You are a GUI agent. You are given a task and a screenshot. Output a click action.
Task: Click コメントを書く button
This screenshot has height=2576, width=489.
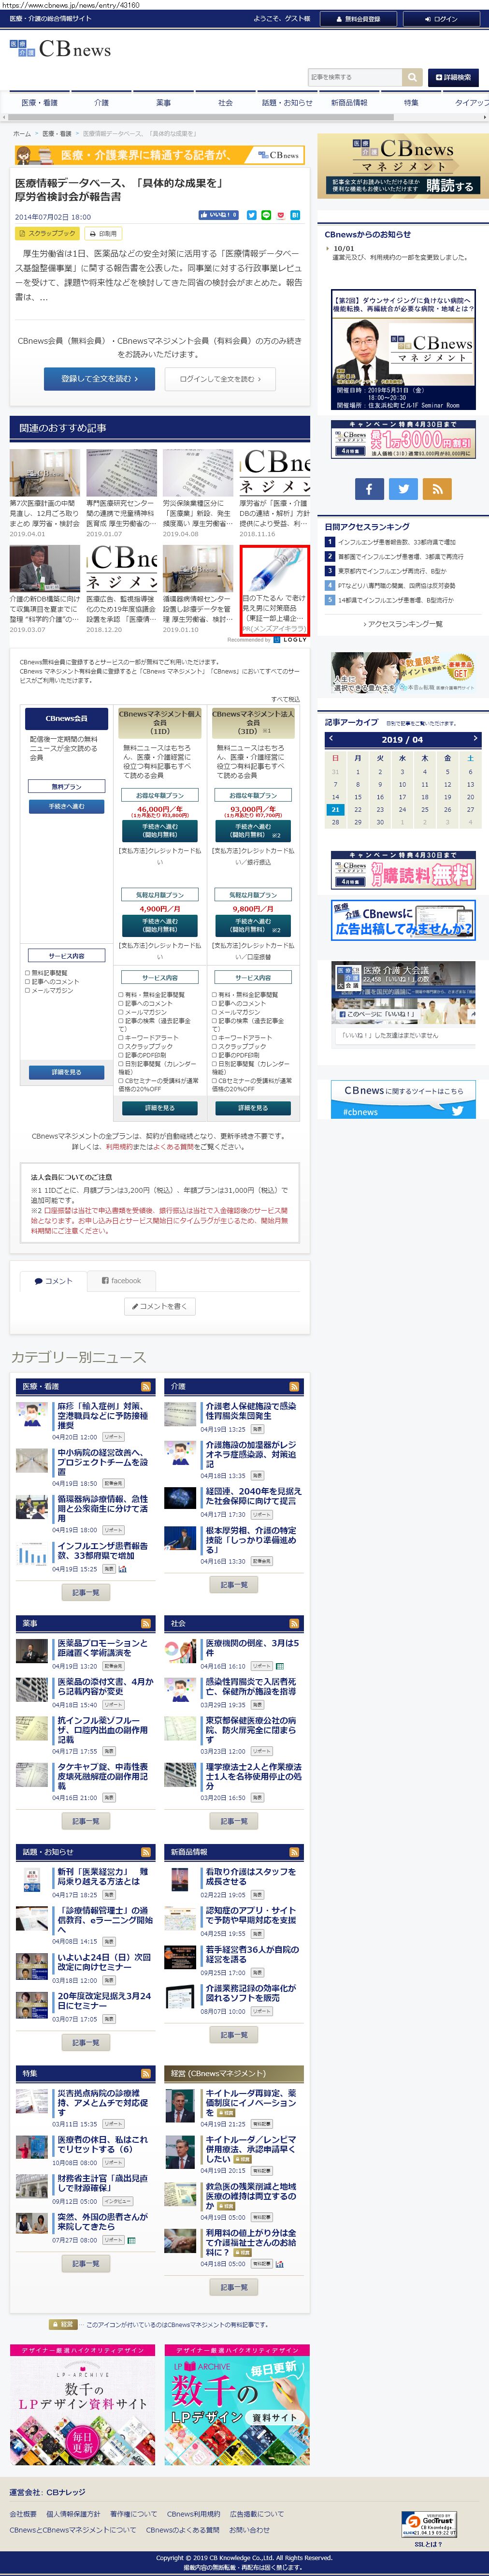(159, 1306)
